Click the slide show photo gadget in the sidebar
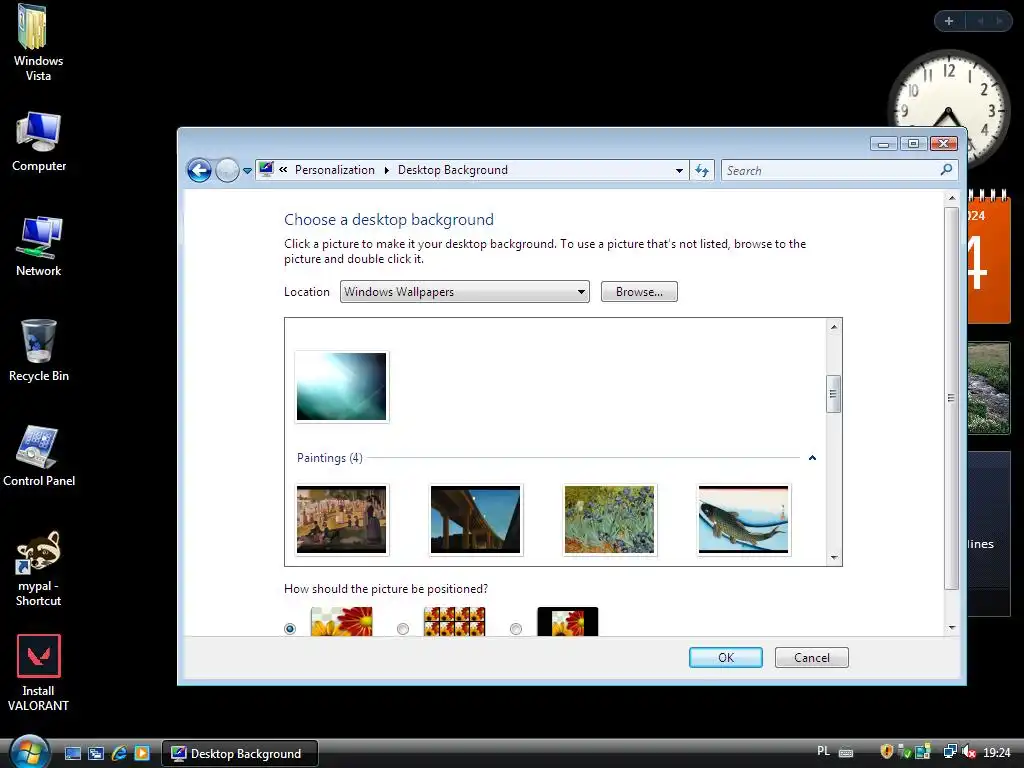This screenshot has height=768, width=1024. (x=989, y=389)
